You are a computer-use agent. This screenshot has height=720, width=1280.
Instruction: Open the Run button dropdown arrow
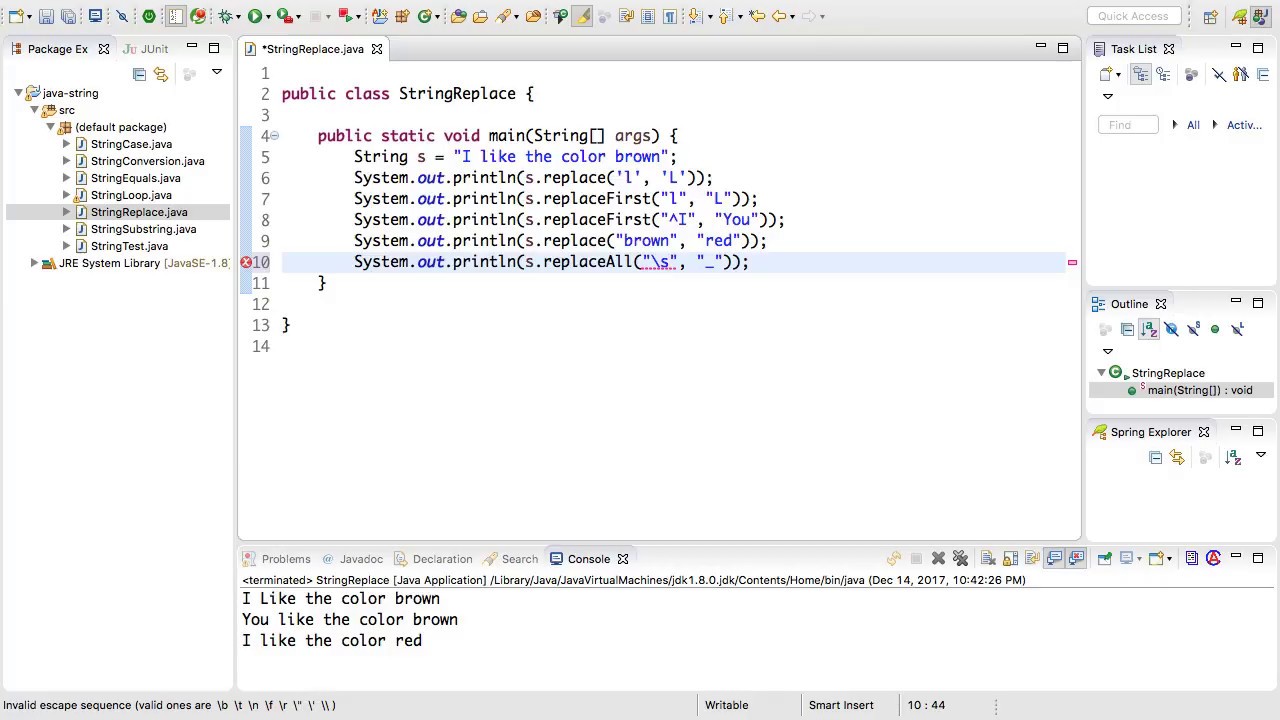coord(269,17)
